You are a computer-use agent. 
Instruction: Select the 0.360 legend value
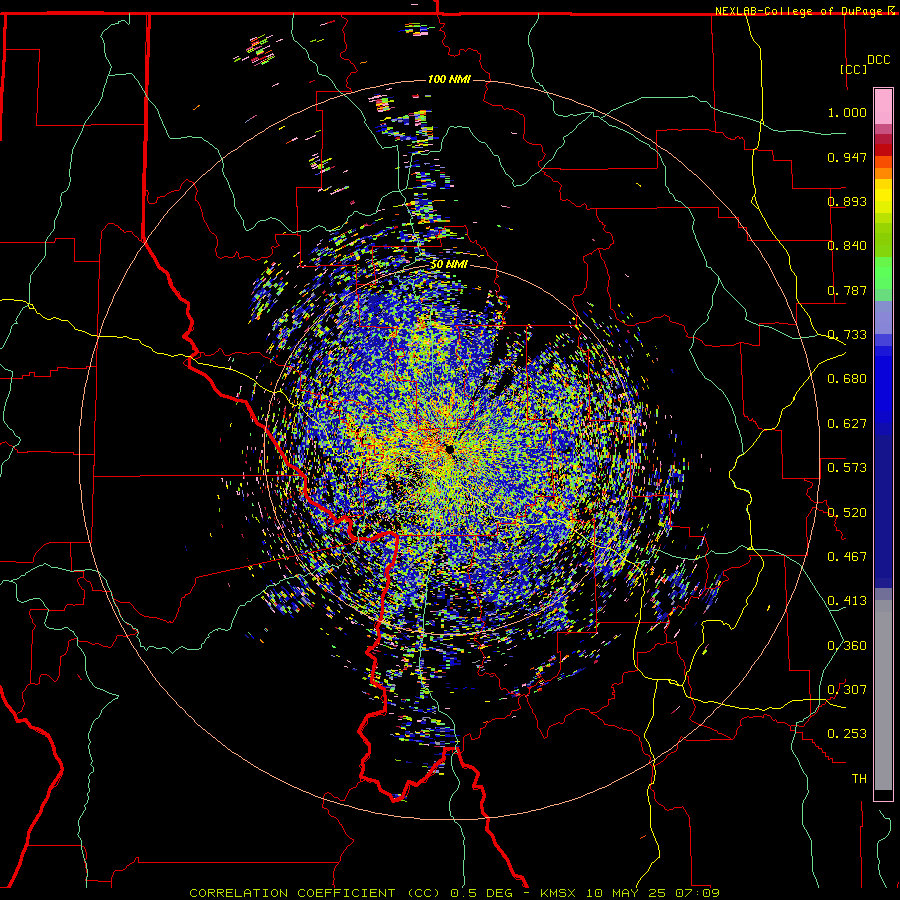(x=847, y=646)
